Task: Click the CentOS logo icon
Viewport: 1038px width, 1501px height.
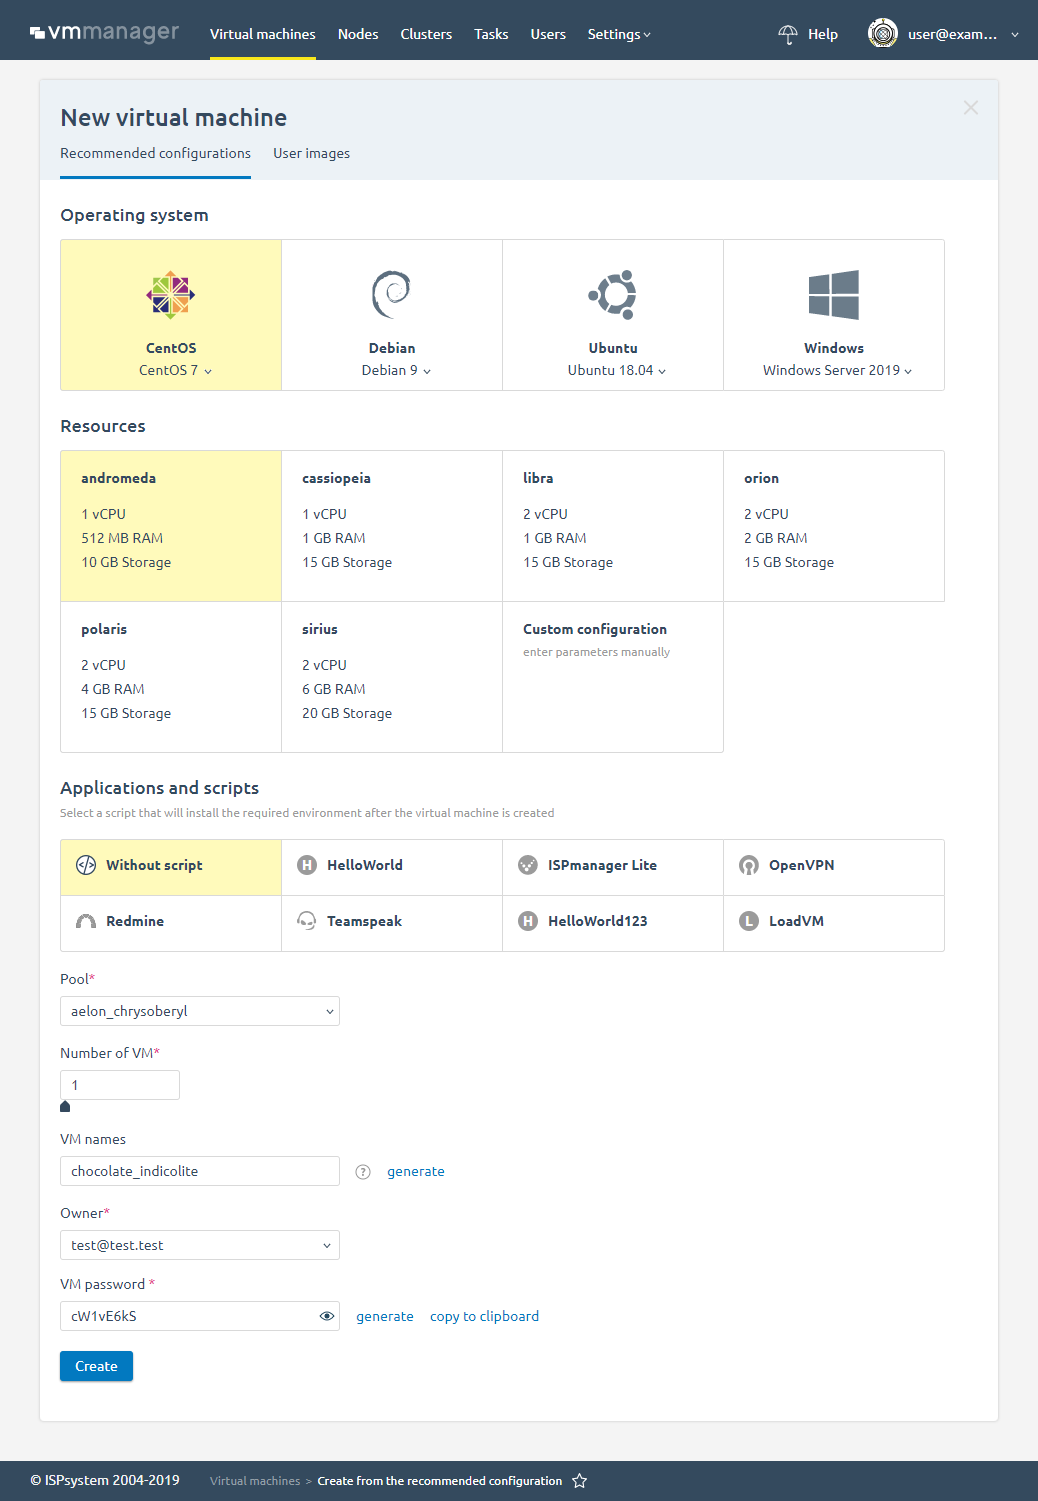Action: click(x=171, y=295)
